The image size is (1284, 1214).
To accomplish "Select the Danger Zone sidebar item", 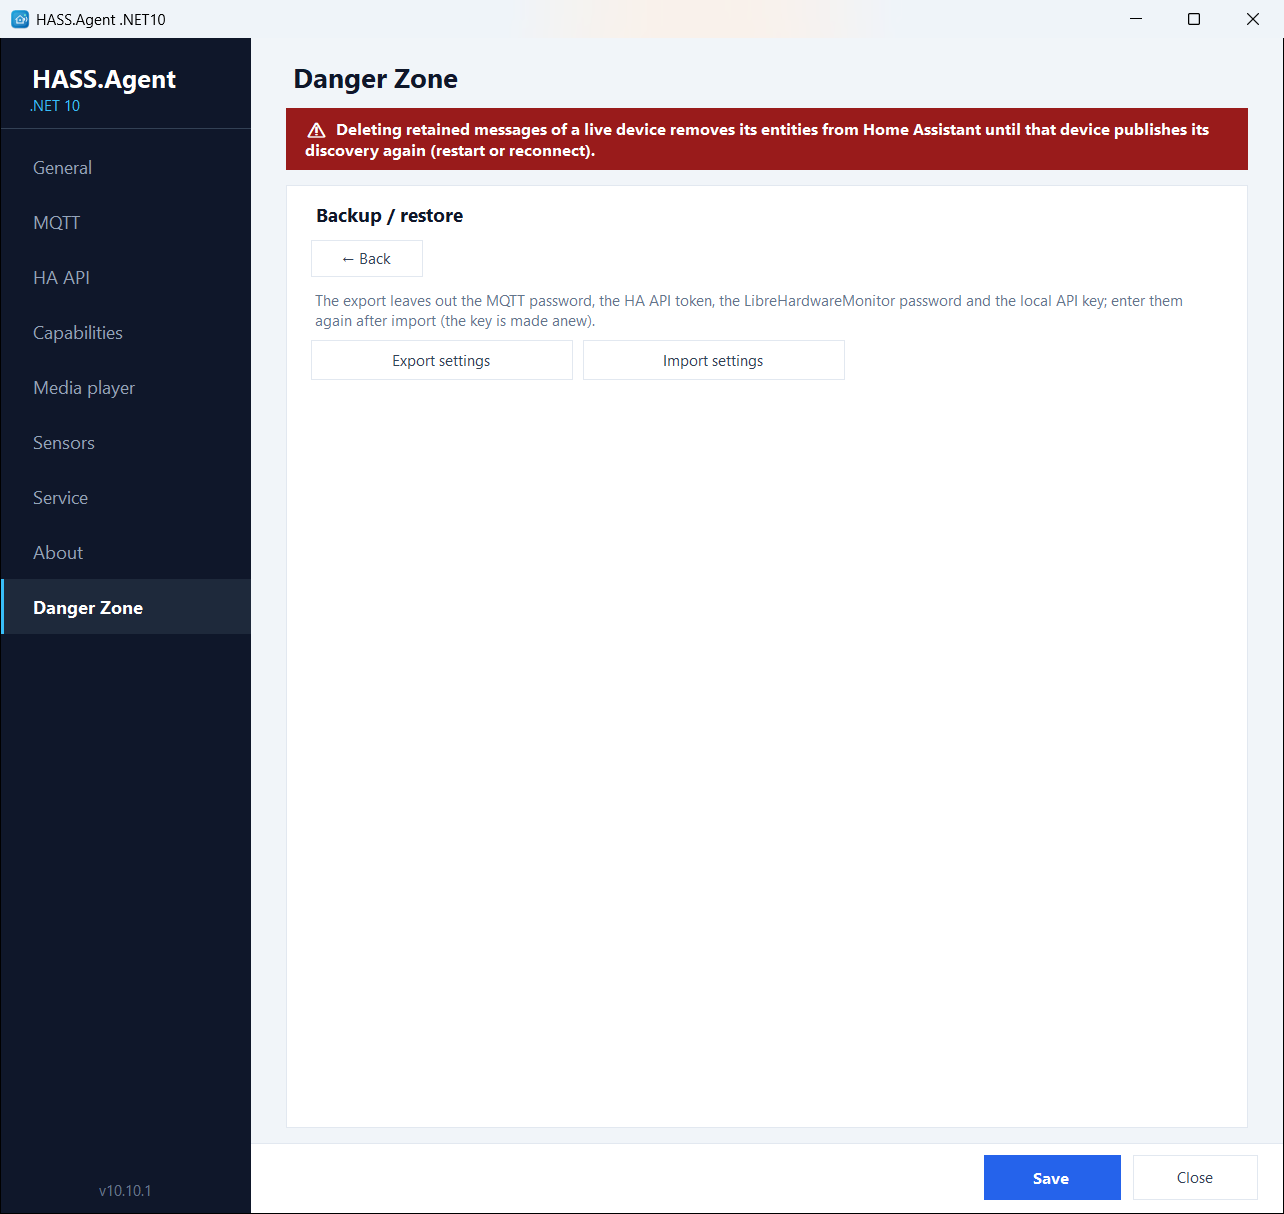I will [x=126, y=607].
